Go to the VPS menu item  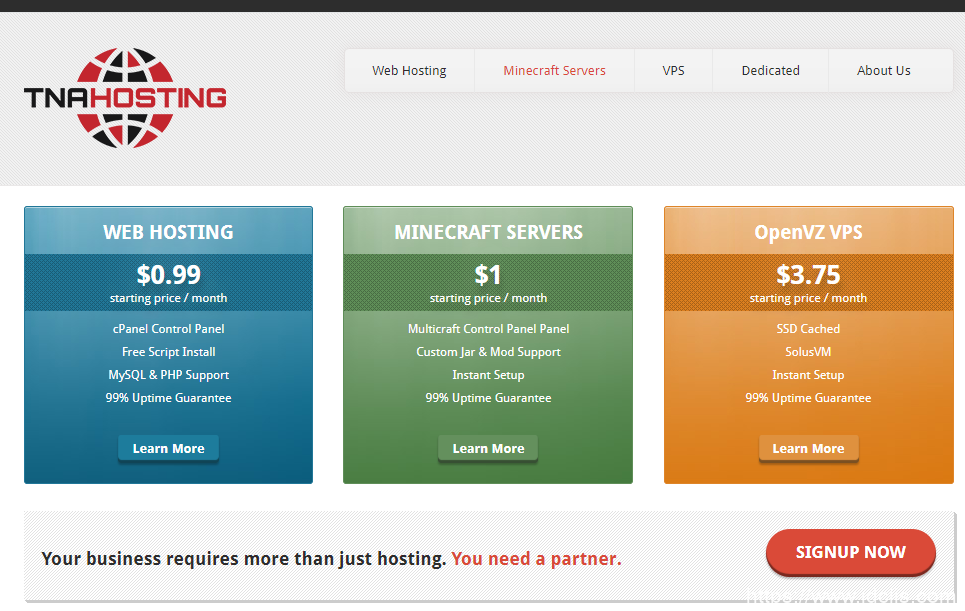tap(673, 71)
